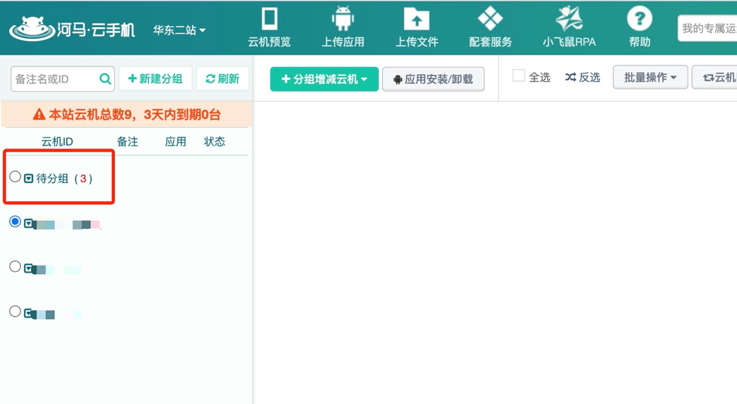The image size is (737, 404).
Task: Click 应用安装/卸载 button
Action: click(x=433, y=79)
